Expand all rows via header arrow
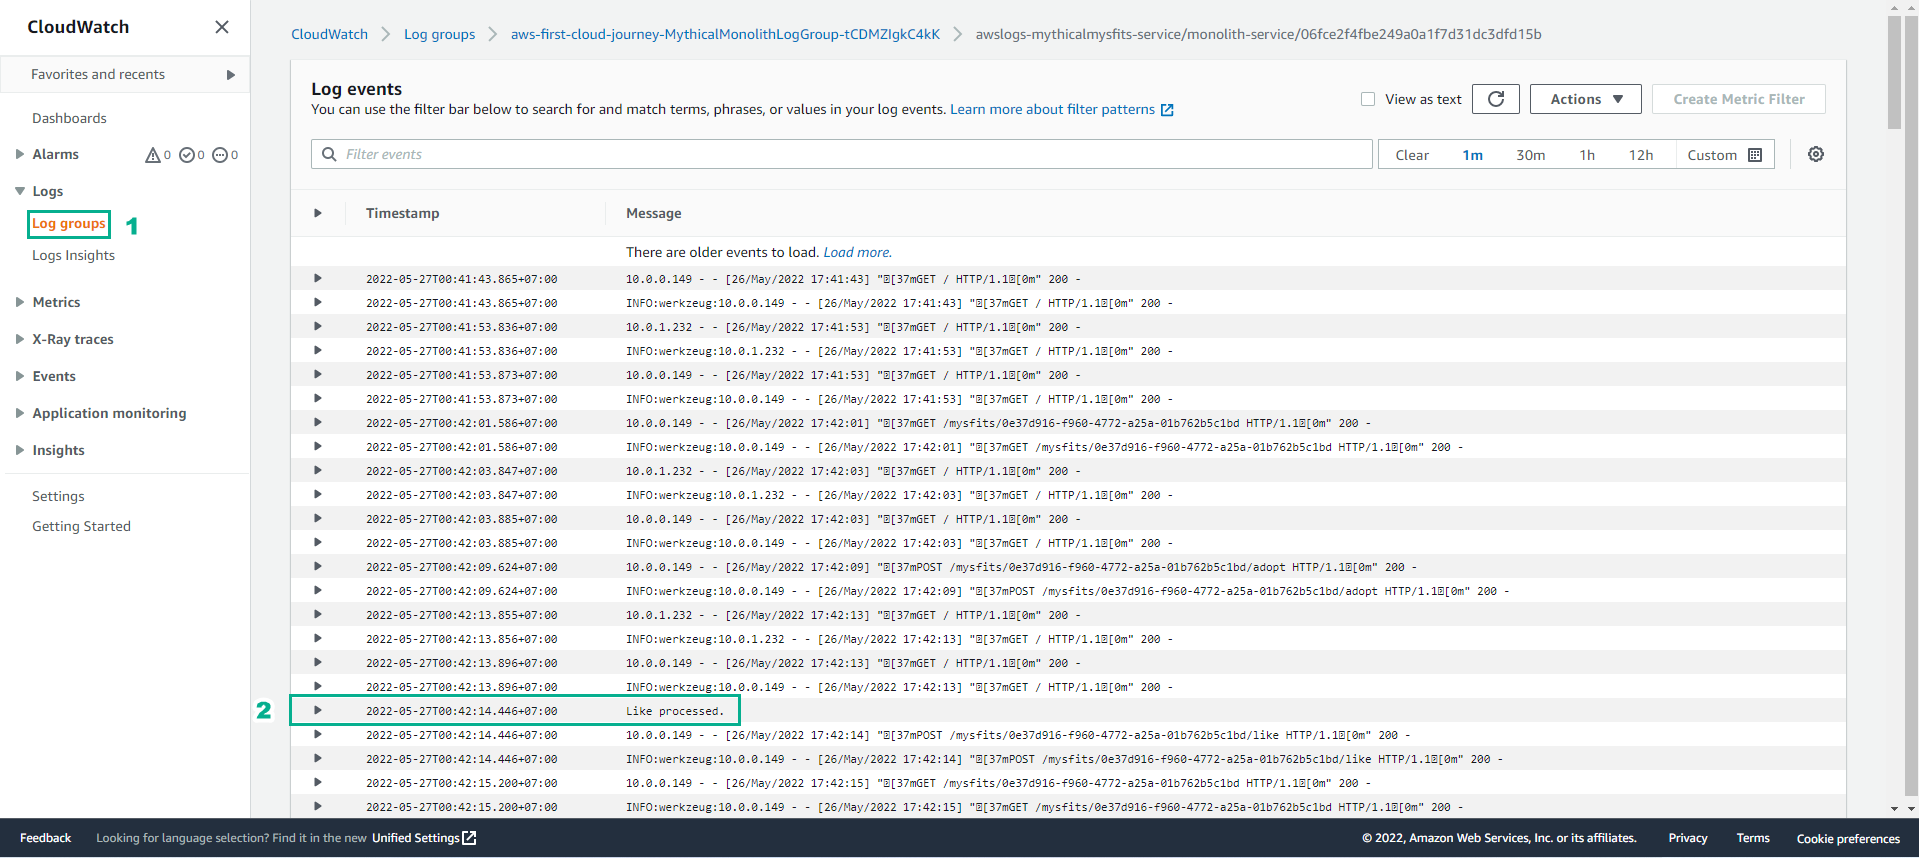The height and width of the screenshot is (858, 1919). [x=318, y=213]
